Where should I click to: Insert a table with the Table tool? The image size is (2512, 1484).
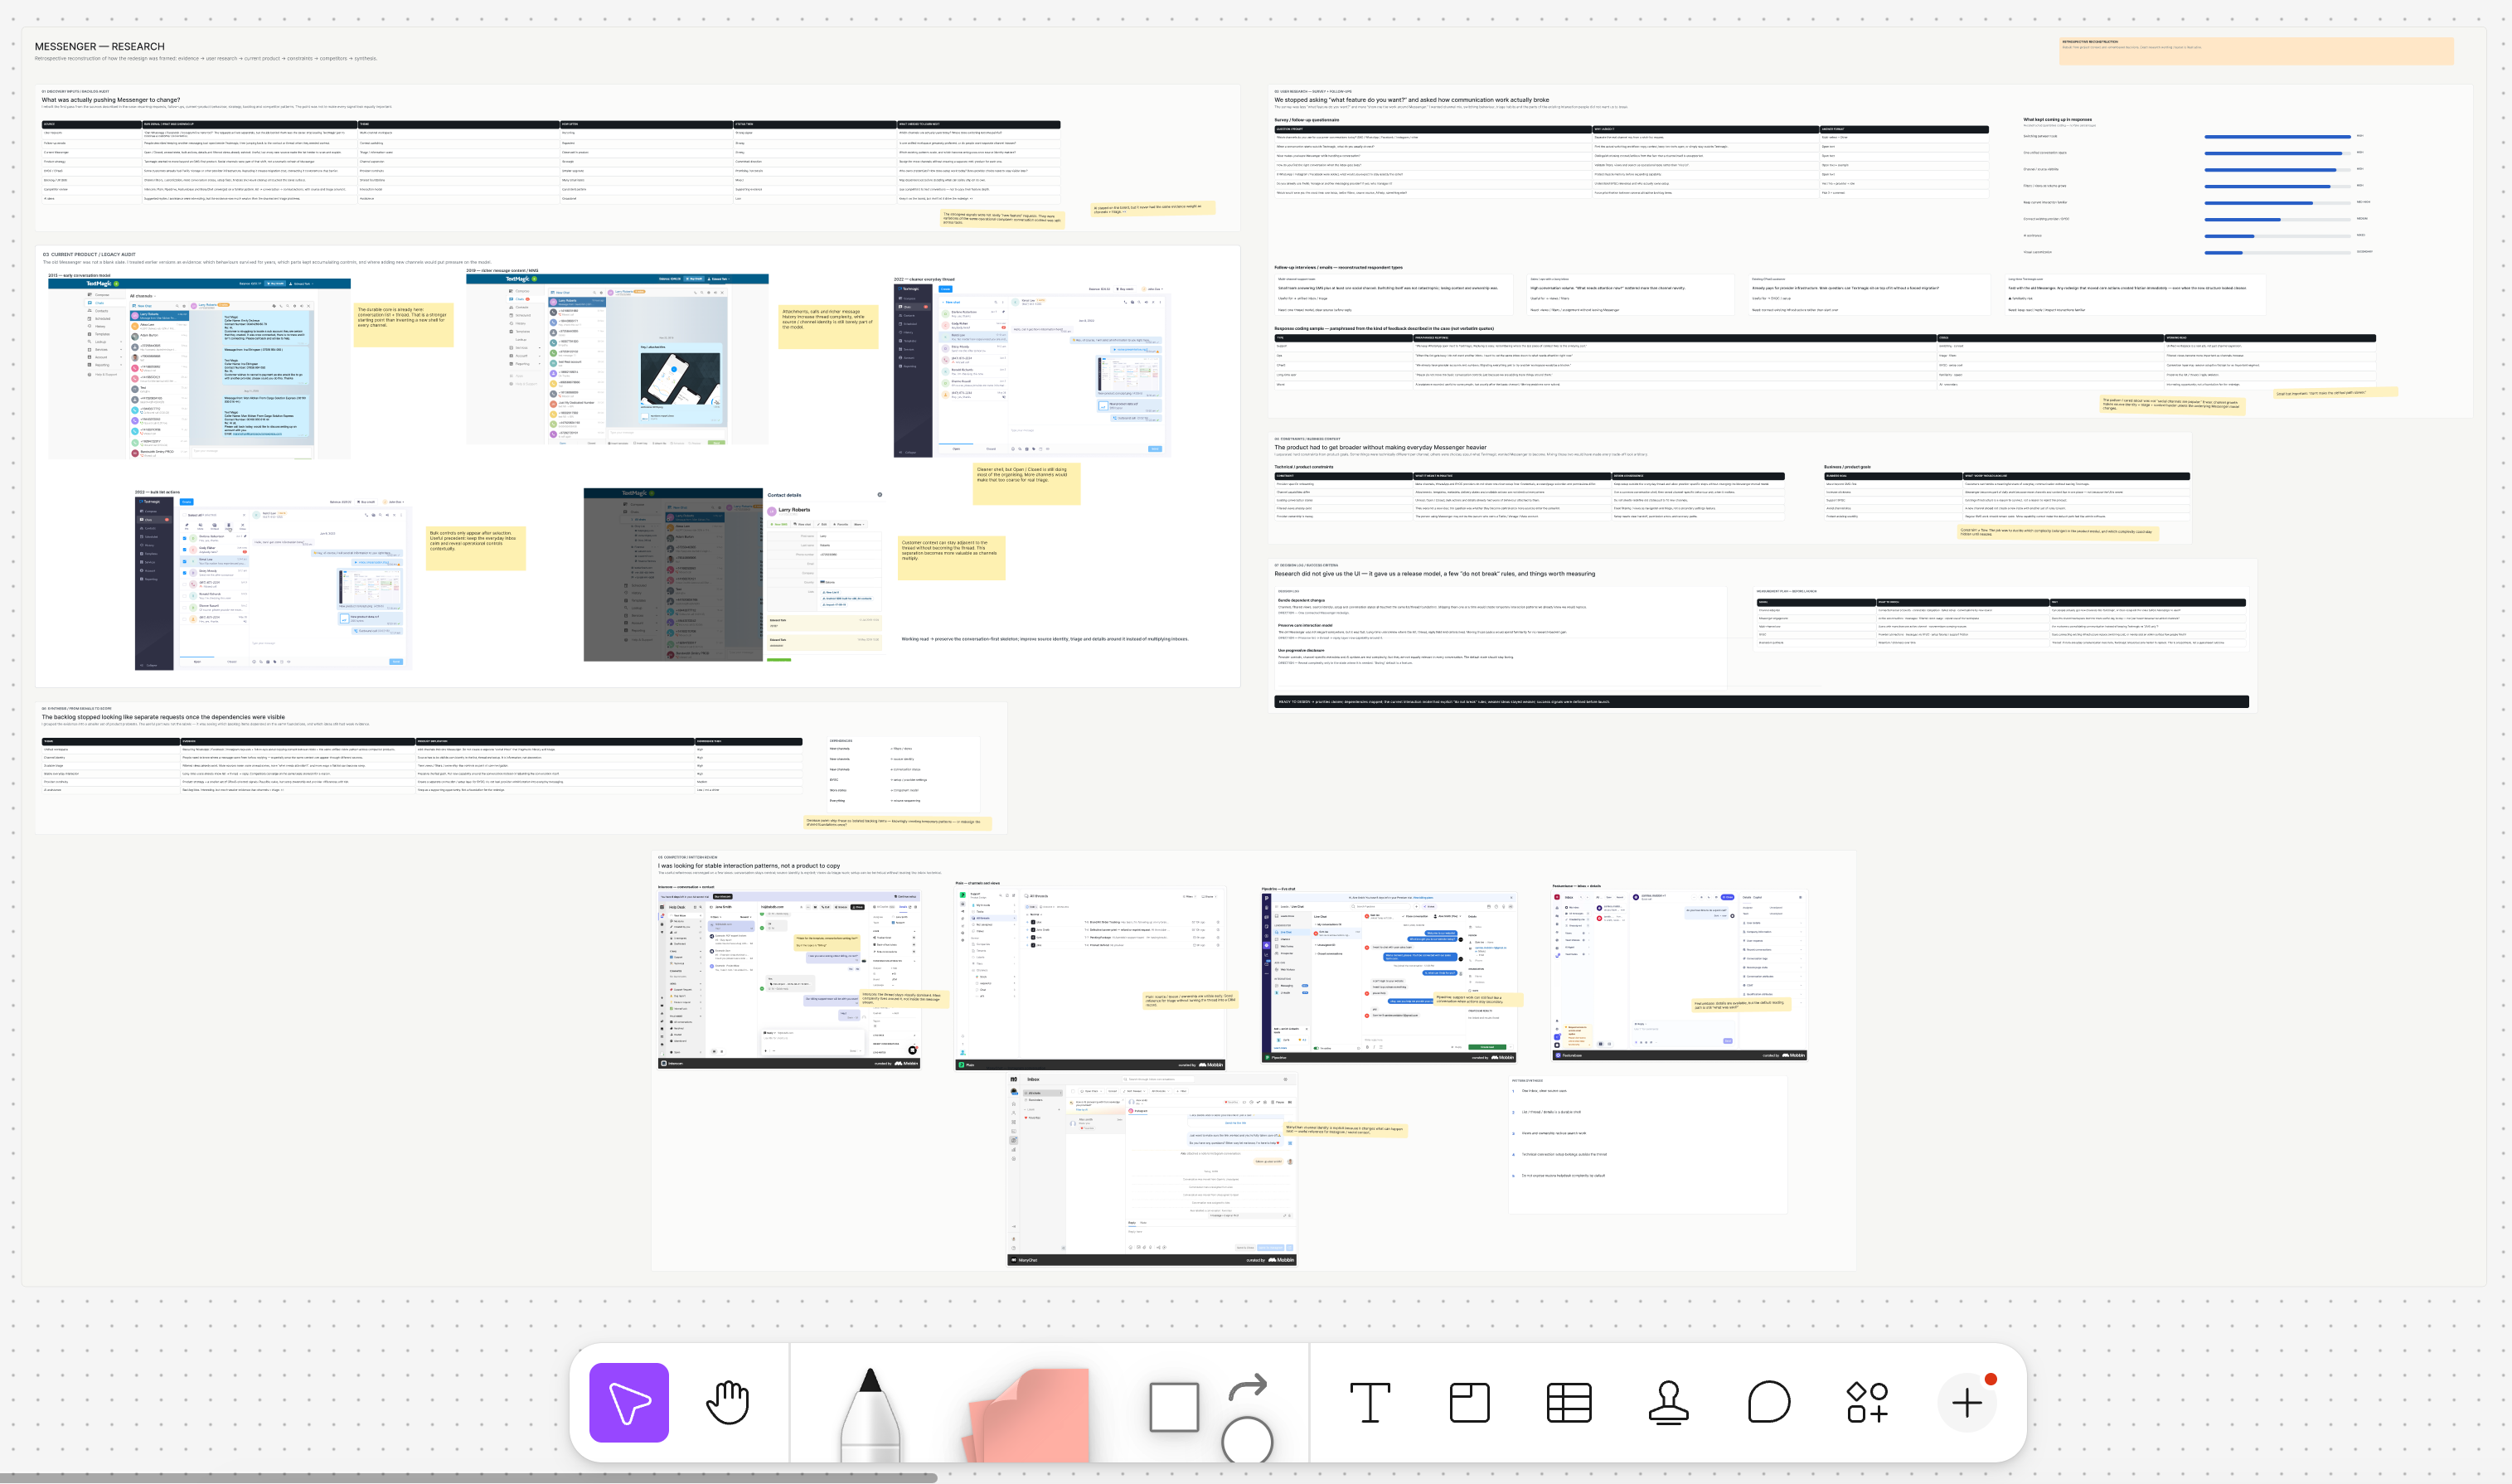[x=1569, y=1402]
